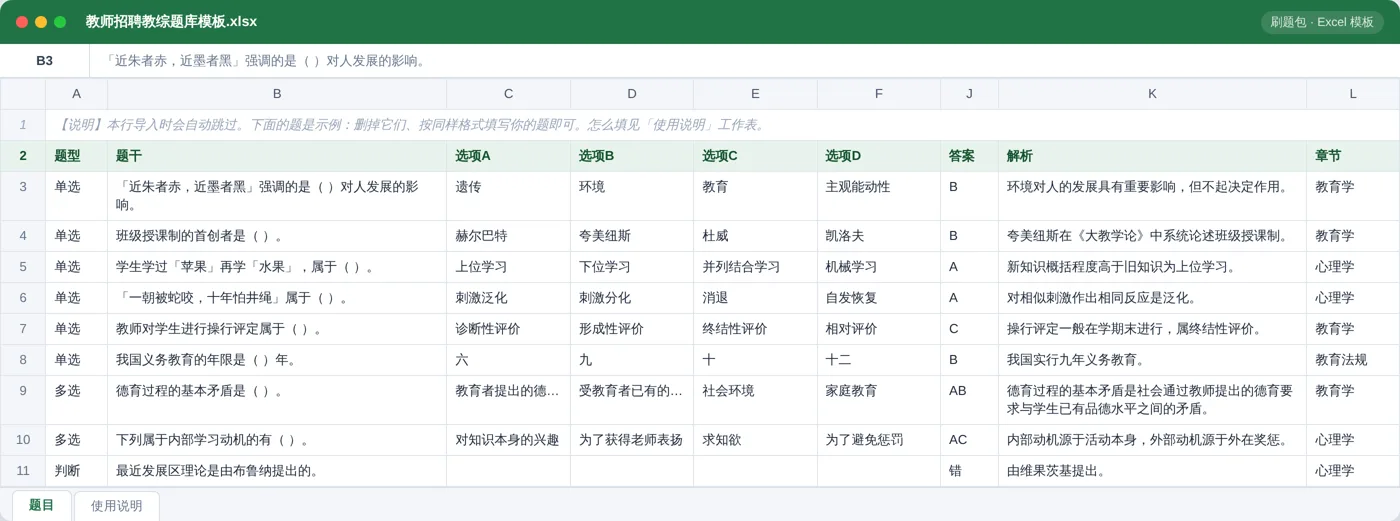Click the 为了获得老师表扬 cell

[x=632, y=440]
